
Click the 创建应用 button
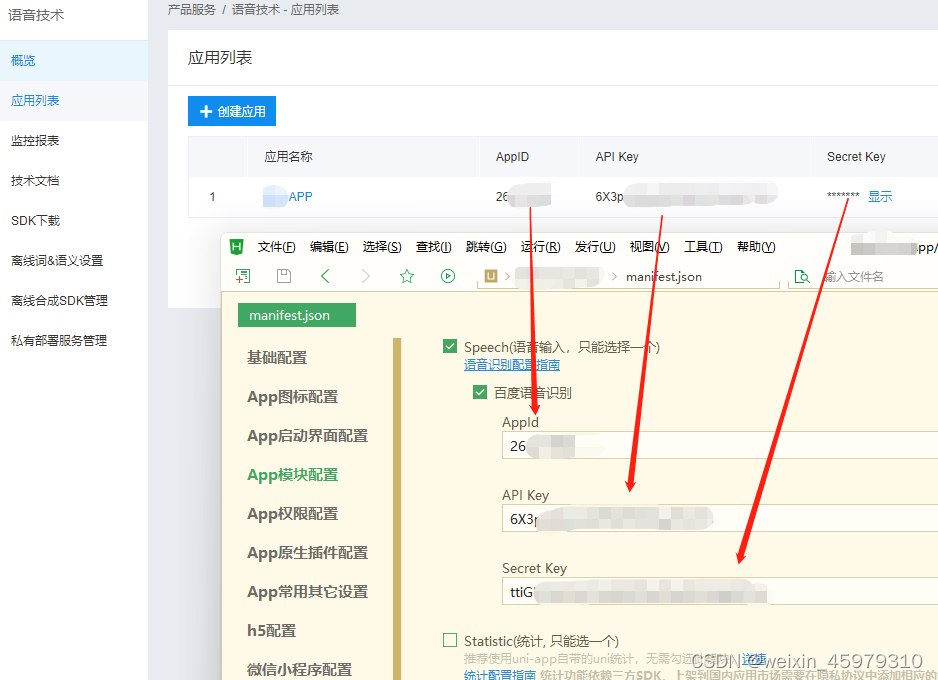231,111
